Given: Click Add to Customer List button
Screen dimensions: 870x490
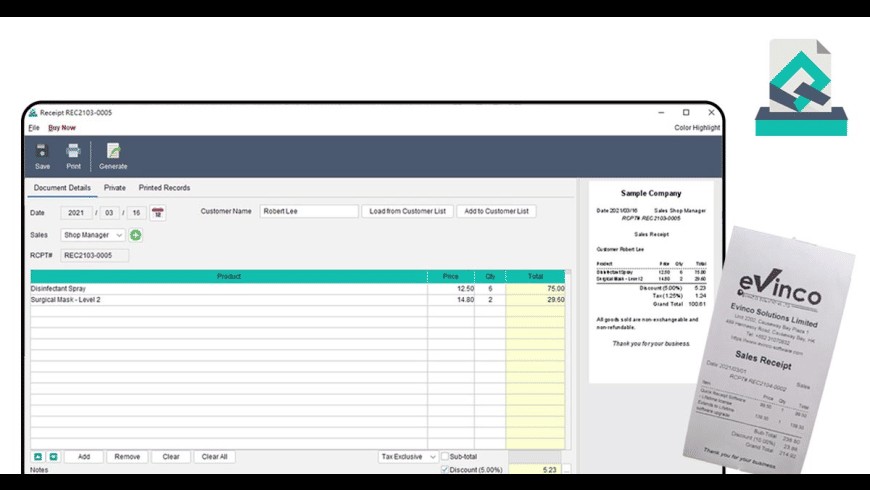Looking at the screenshot, I should tap(496, 211).
